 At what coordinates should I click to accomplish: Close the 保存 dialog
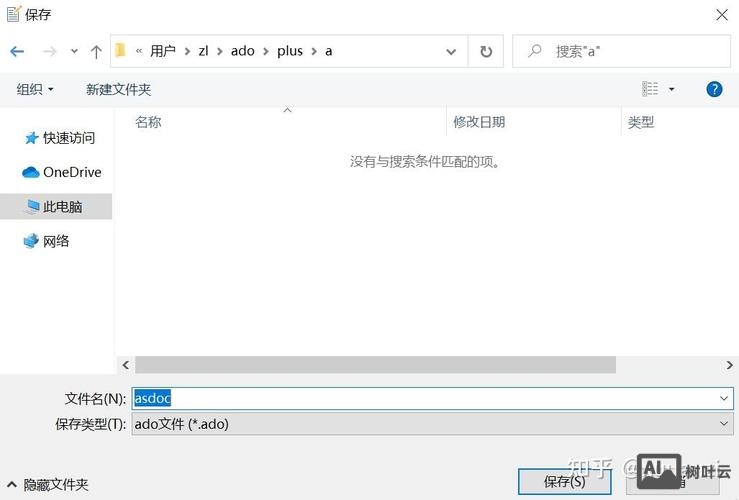tap(722, 15)
